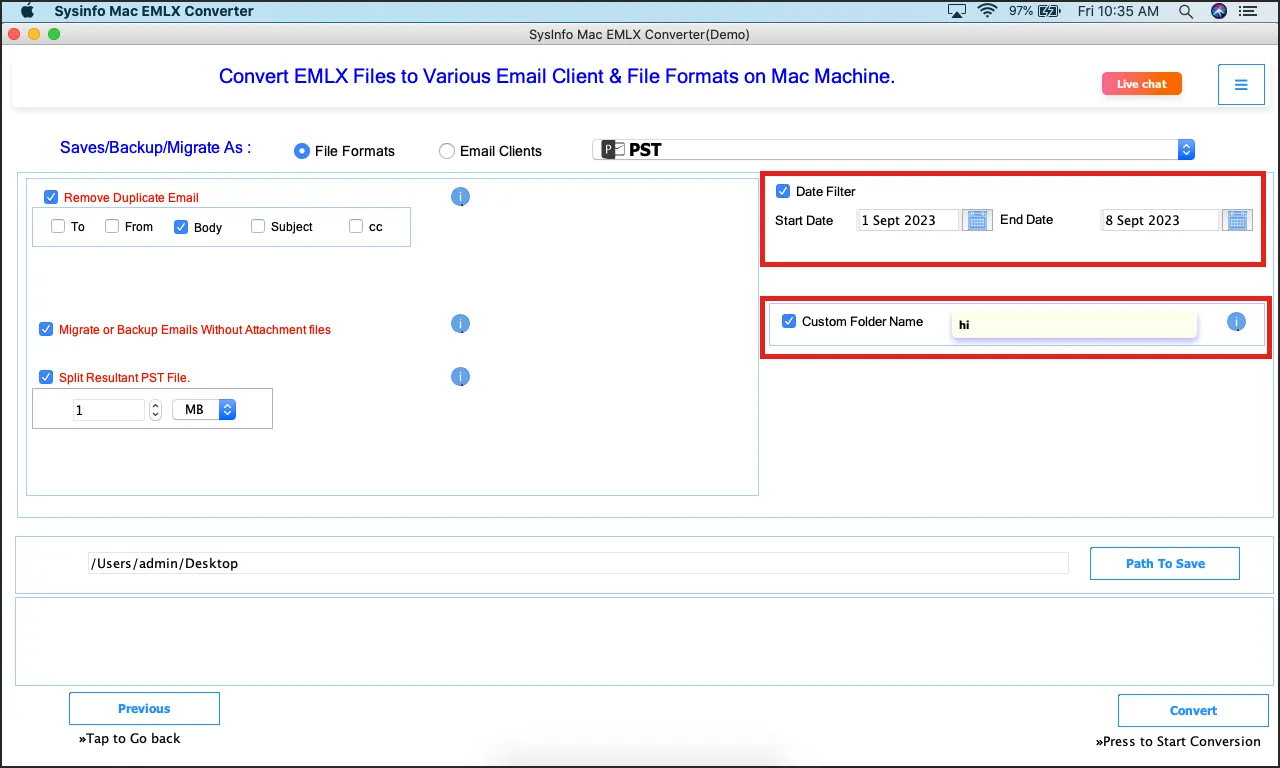Show info for Custom Folder Name
The width and height of the screenshot is (1280, 768).
[x=1236, y=322]
